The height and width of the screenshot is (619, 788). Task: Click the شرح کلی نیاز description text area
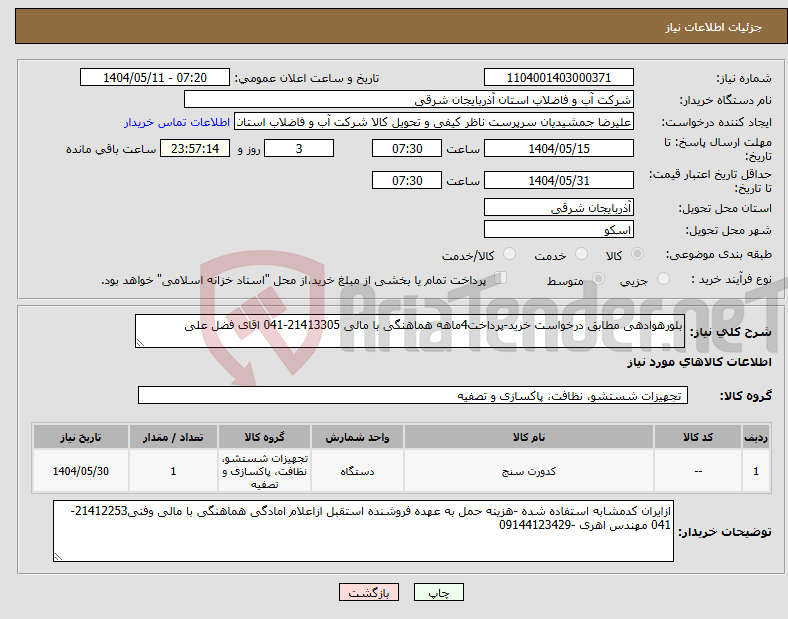tap(410, 331)
